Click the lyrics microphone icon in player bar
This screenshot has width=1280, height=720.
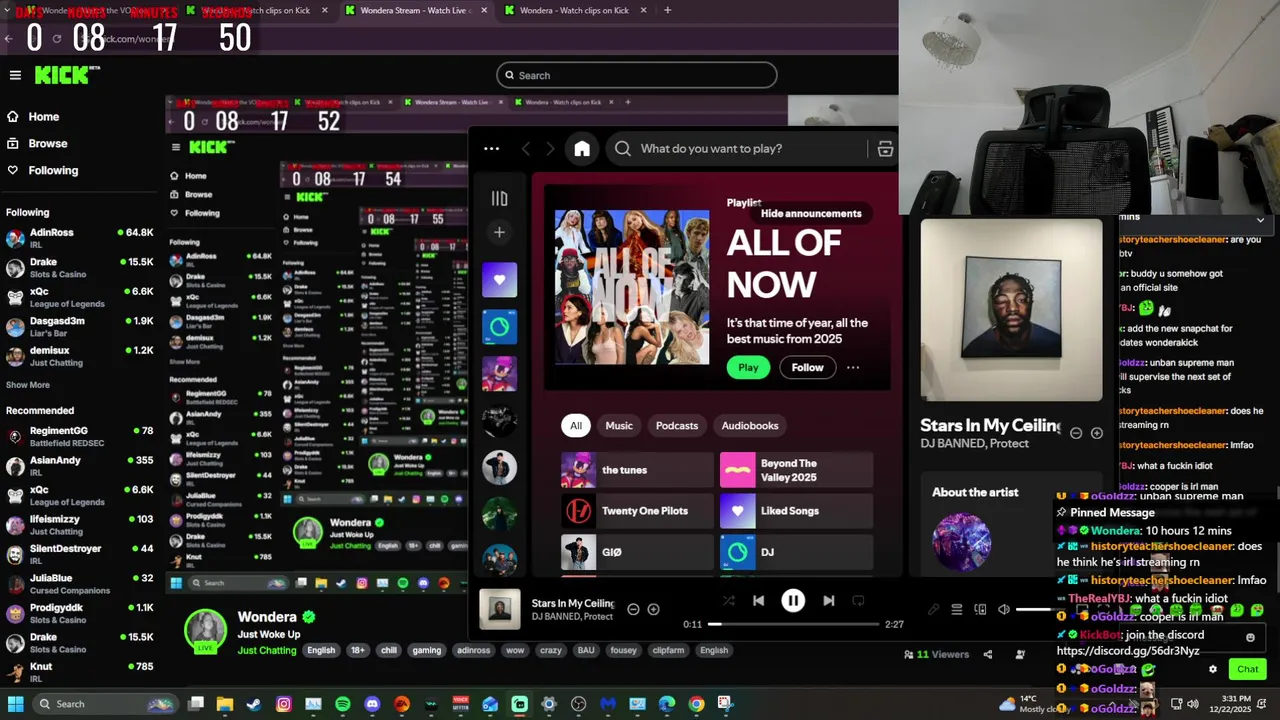pyautogui.click(x=933, y=609)
